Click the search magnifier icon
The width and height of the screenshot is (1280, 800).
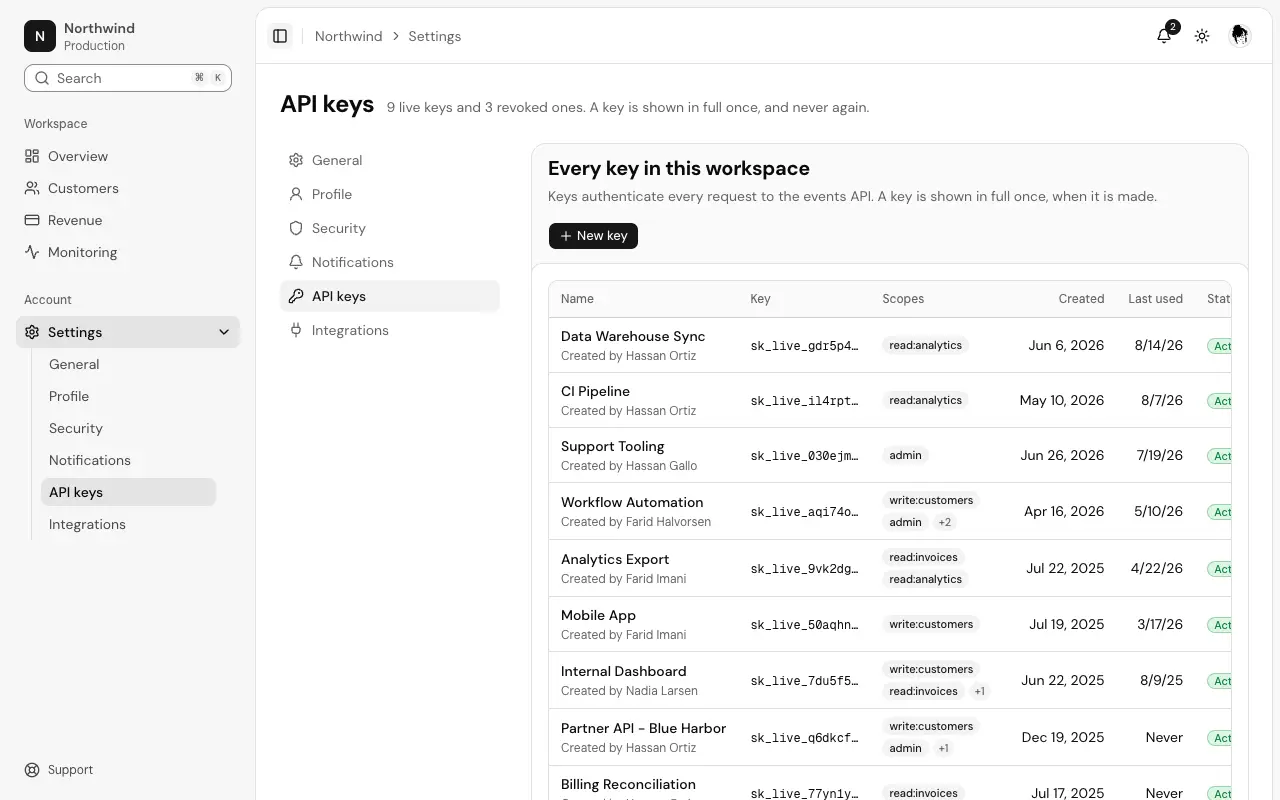click(x=42, y=78)
